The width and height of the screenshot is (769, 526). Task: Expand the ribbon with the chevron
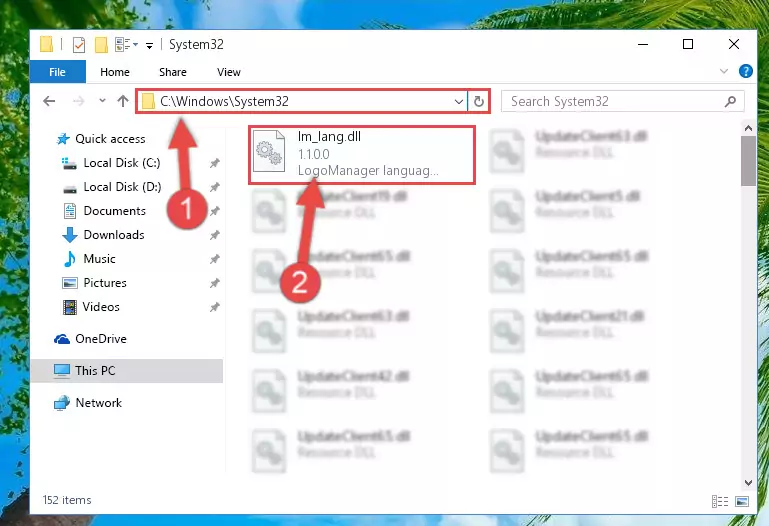pyautogui.click(x=723, y=72)
